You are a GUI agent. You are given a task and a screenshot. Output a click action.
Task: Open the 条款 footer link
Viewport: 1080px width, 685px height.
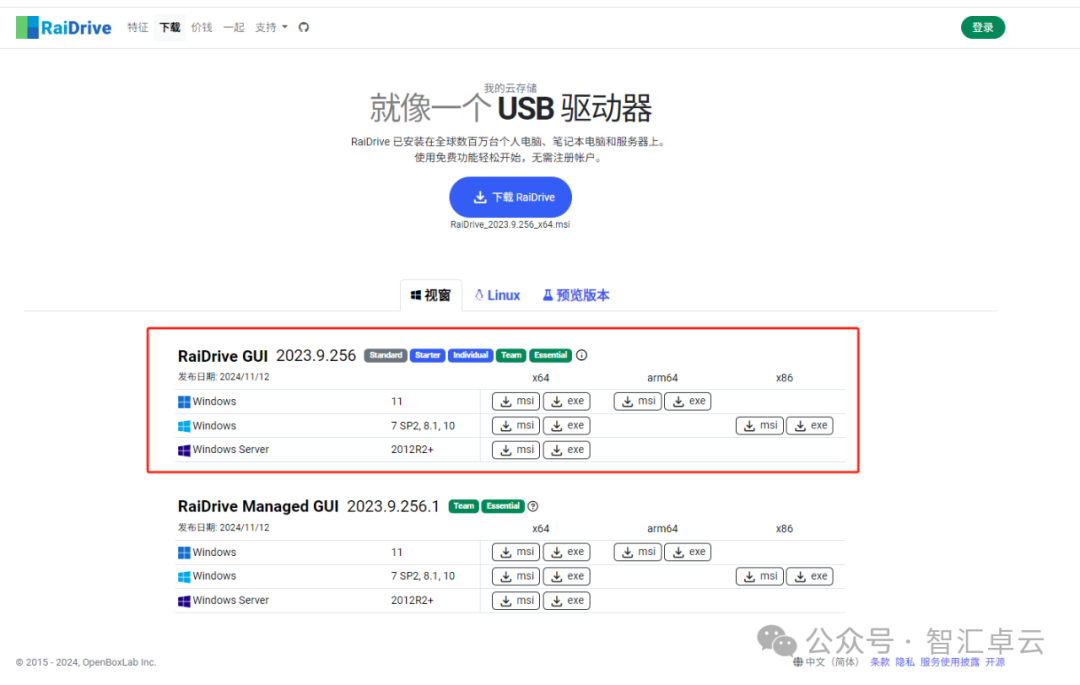[880, 662]
